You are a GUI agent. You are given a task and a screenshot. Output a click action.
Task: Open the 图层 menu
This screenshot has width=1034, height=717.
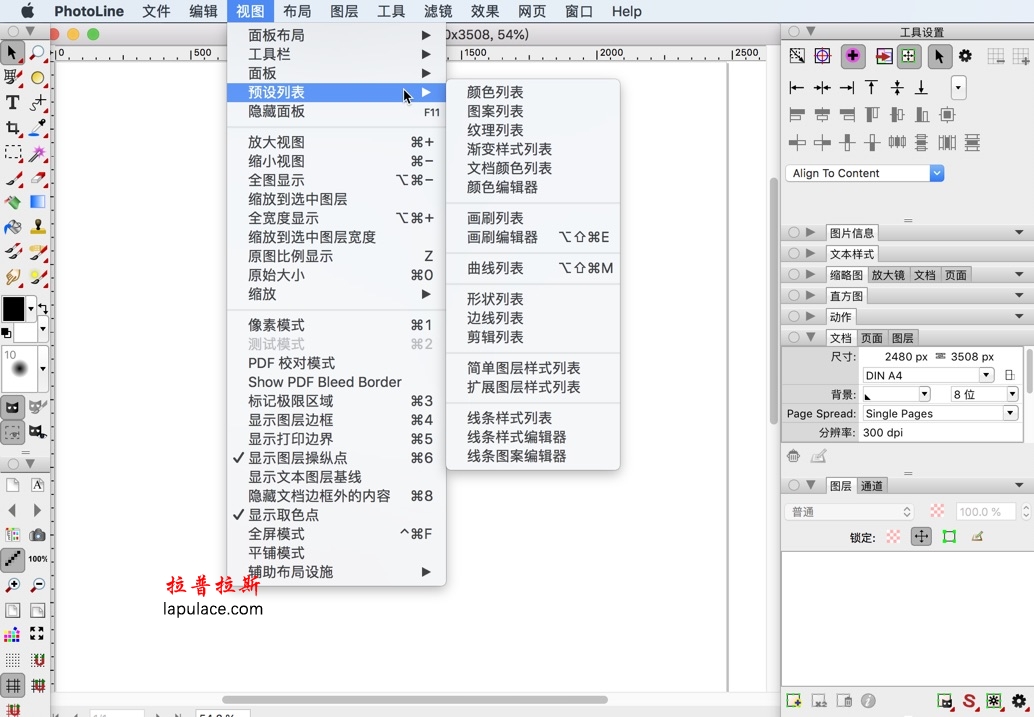coord(344,11)
